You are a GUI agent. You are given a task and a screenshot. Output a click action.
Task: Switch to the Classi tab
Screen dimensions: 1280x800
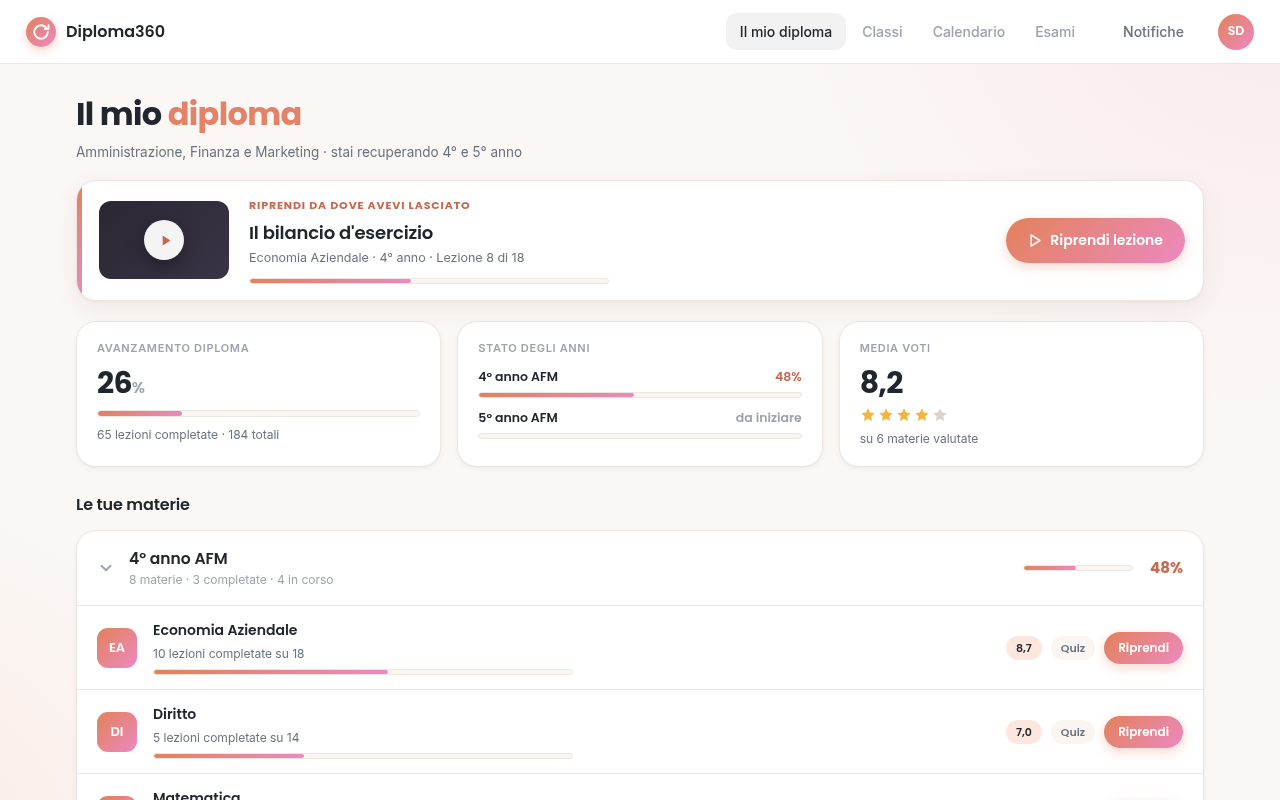882,32
